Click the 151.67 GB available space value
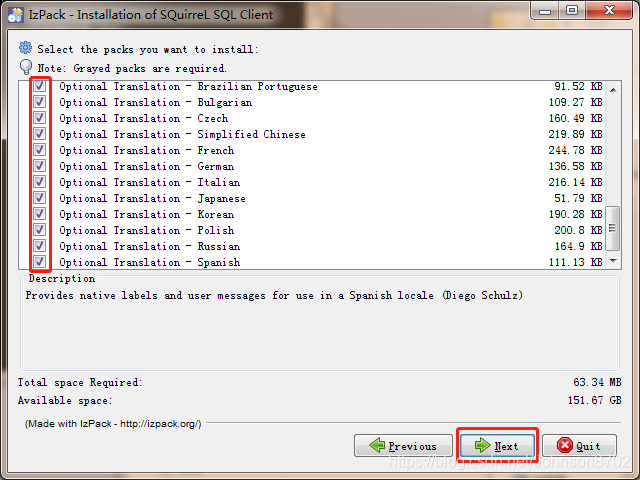Screen dimensions: 640x480 [594, 400]
